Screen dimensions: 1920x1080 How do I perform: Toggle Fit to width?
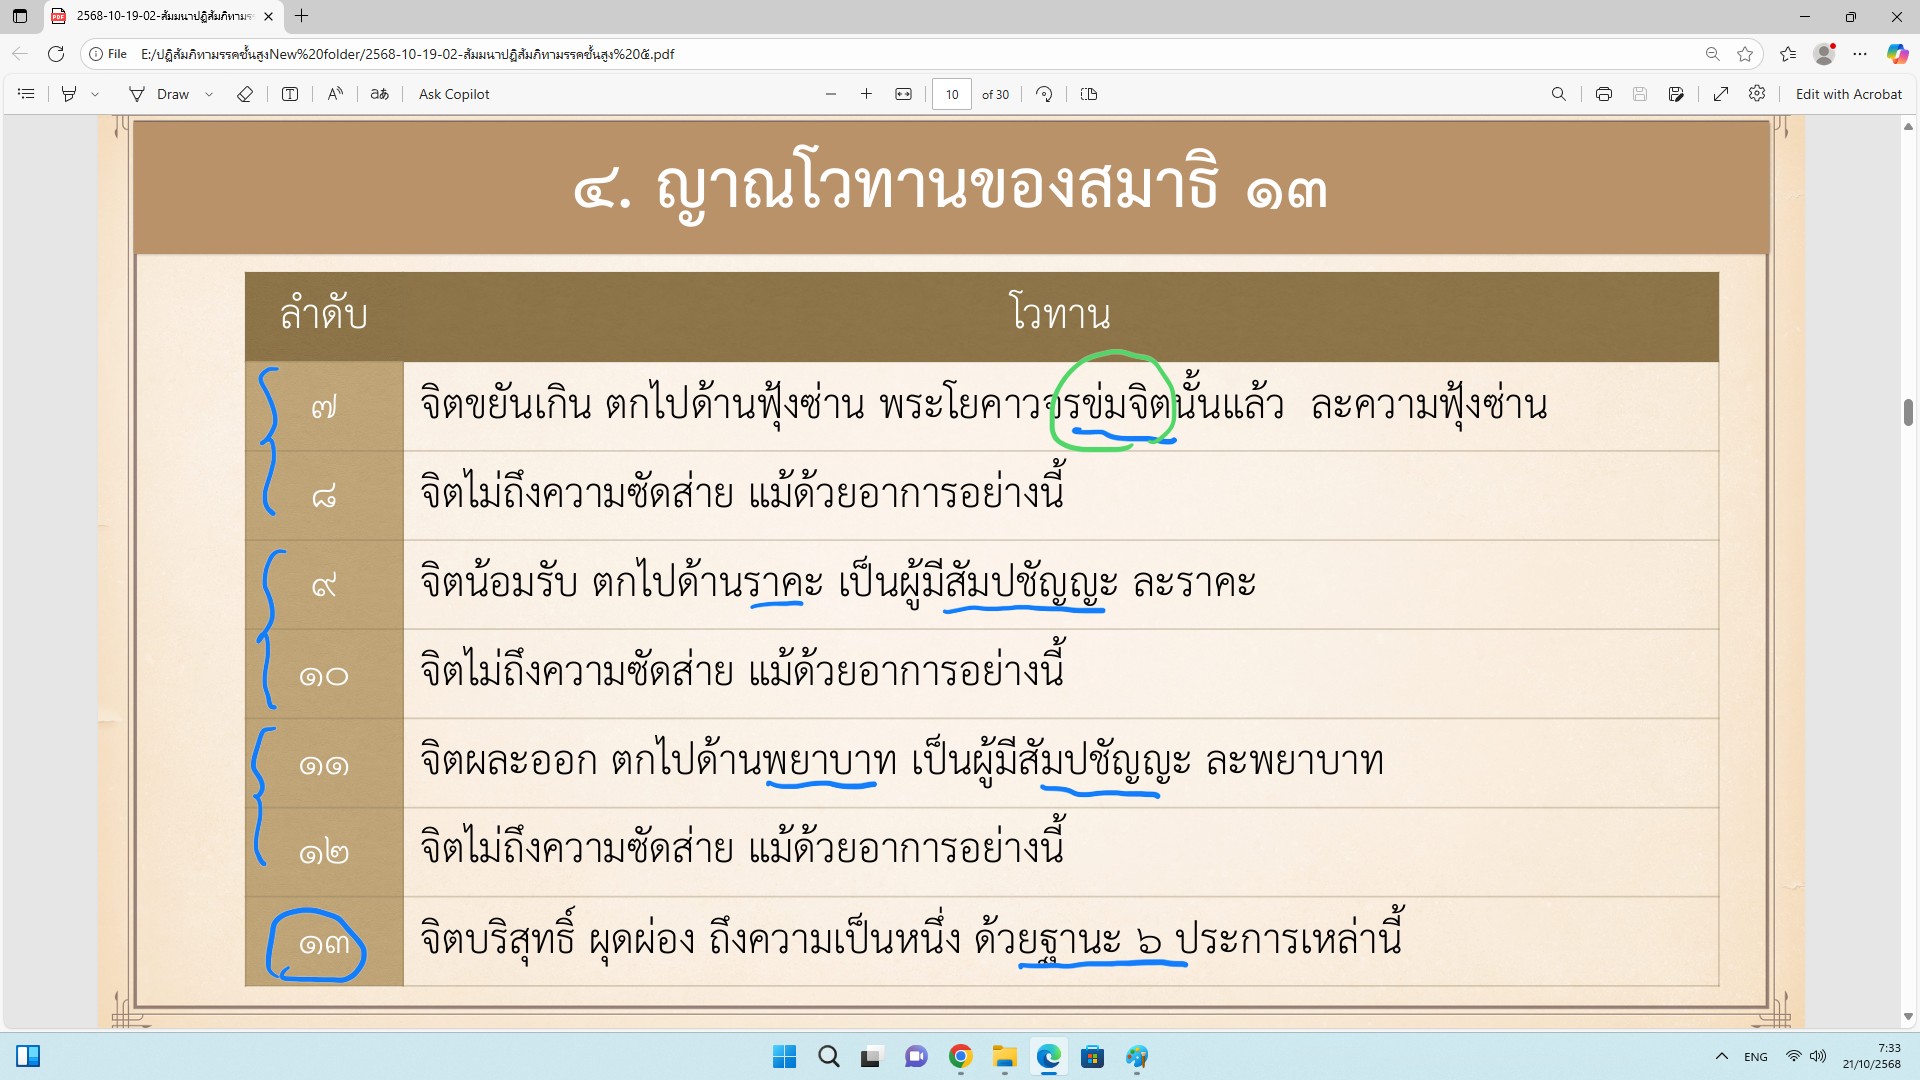click(903, 94)
